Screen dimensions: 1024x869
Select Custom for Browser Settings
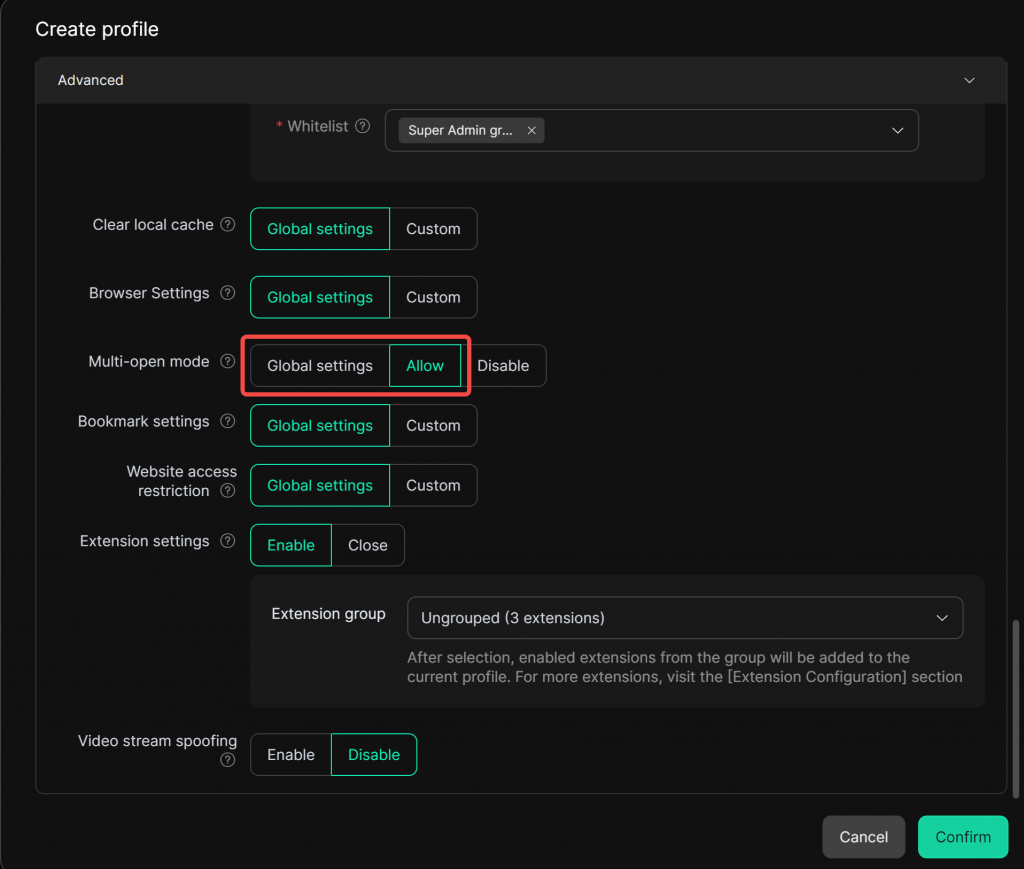[433, 298]
